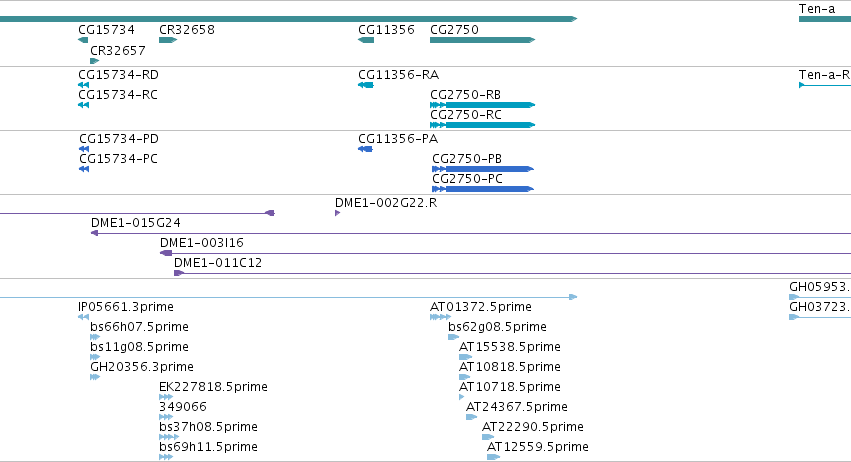Image resolution: width=851 pixels, height=462 pixels.
Task: Select the CG2750-RB transcript bar
Action: (x=482, y=105)
